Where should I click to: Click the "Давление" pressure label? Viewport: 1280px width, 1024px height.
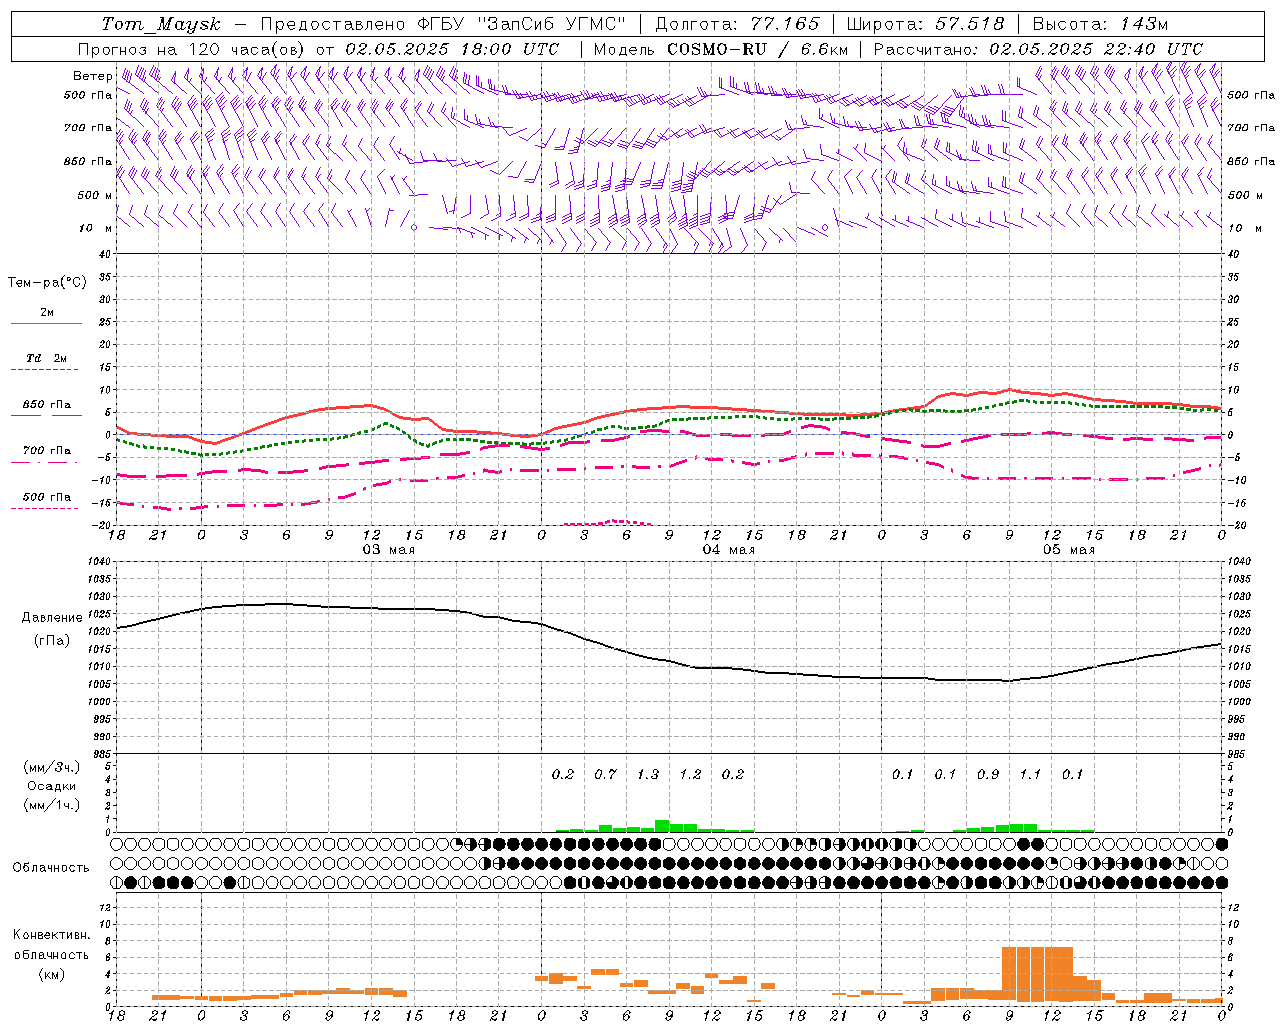52,618
